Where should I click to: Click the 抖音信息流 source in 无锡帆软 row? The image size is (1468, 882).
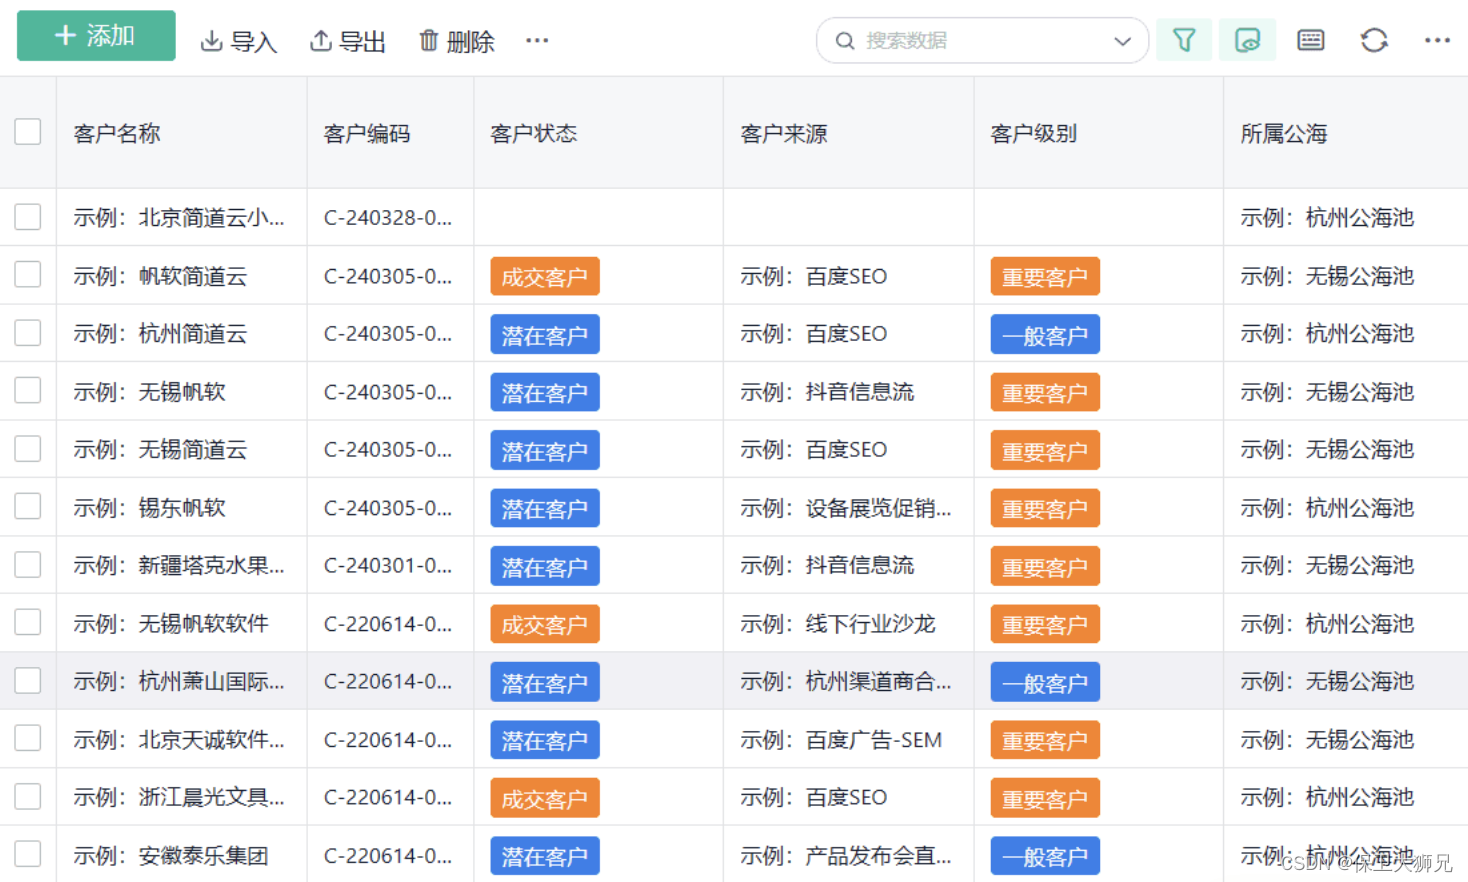827,392
